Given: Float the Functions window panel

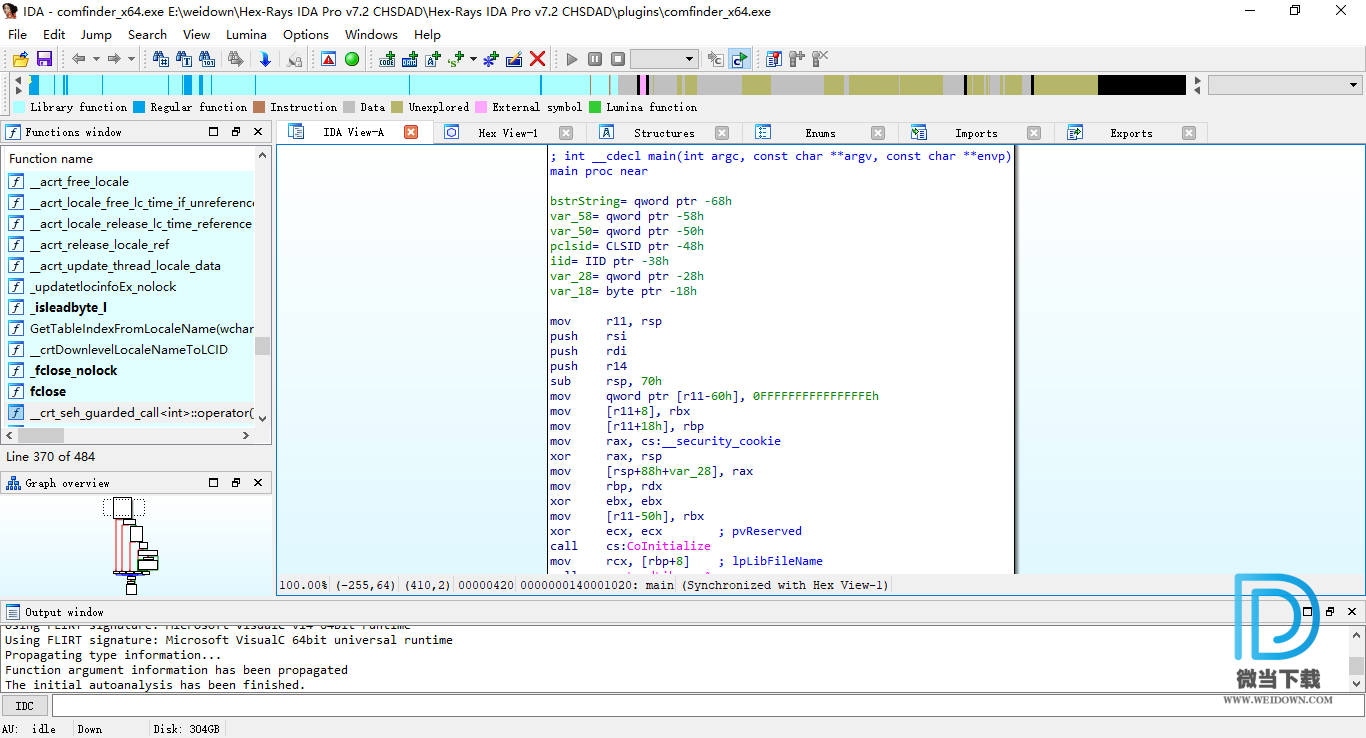Looking at the screenshot, I should (236, 132).
